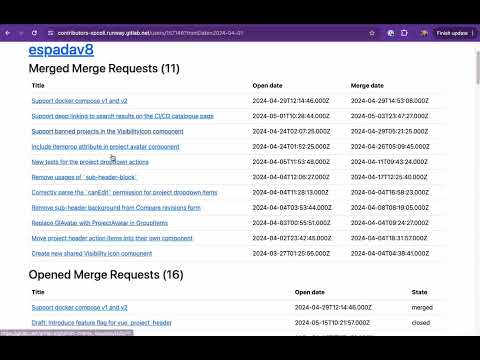Click open date '2024-05-01T10:28:44.000Z'
This screenshot has width=480, height=360.
(x=291, y=116)
